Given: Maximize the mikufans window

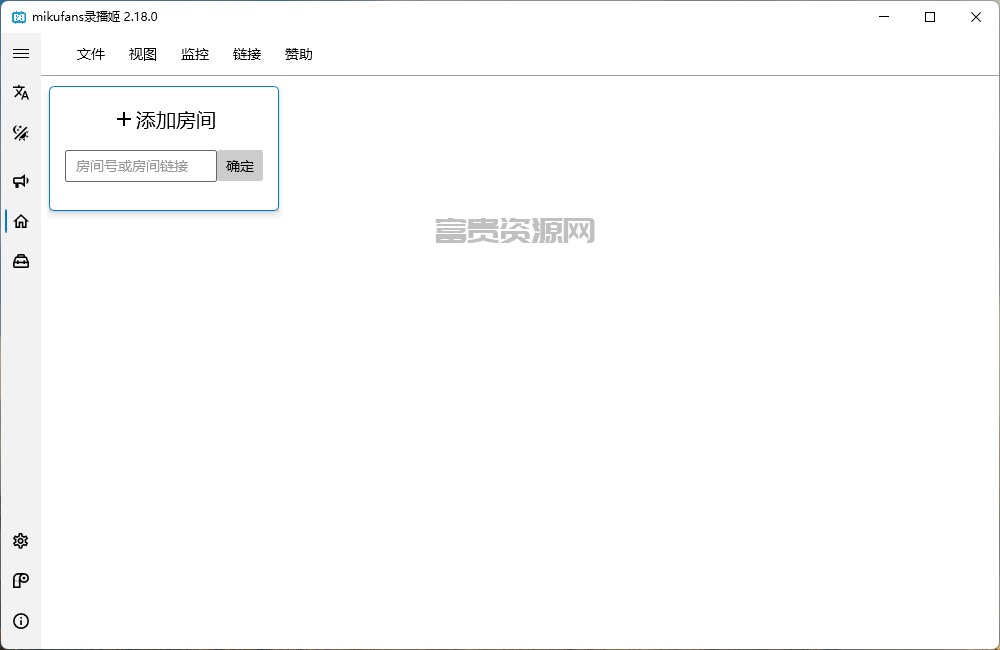Looking at the screenshot, I should (930, 17).
